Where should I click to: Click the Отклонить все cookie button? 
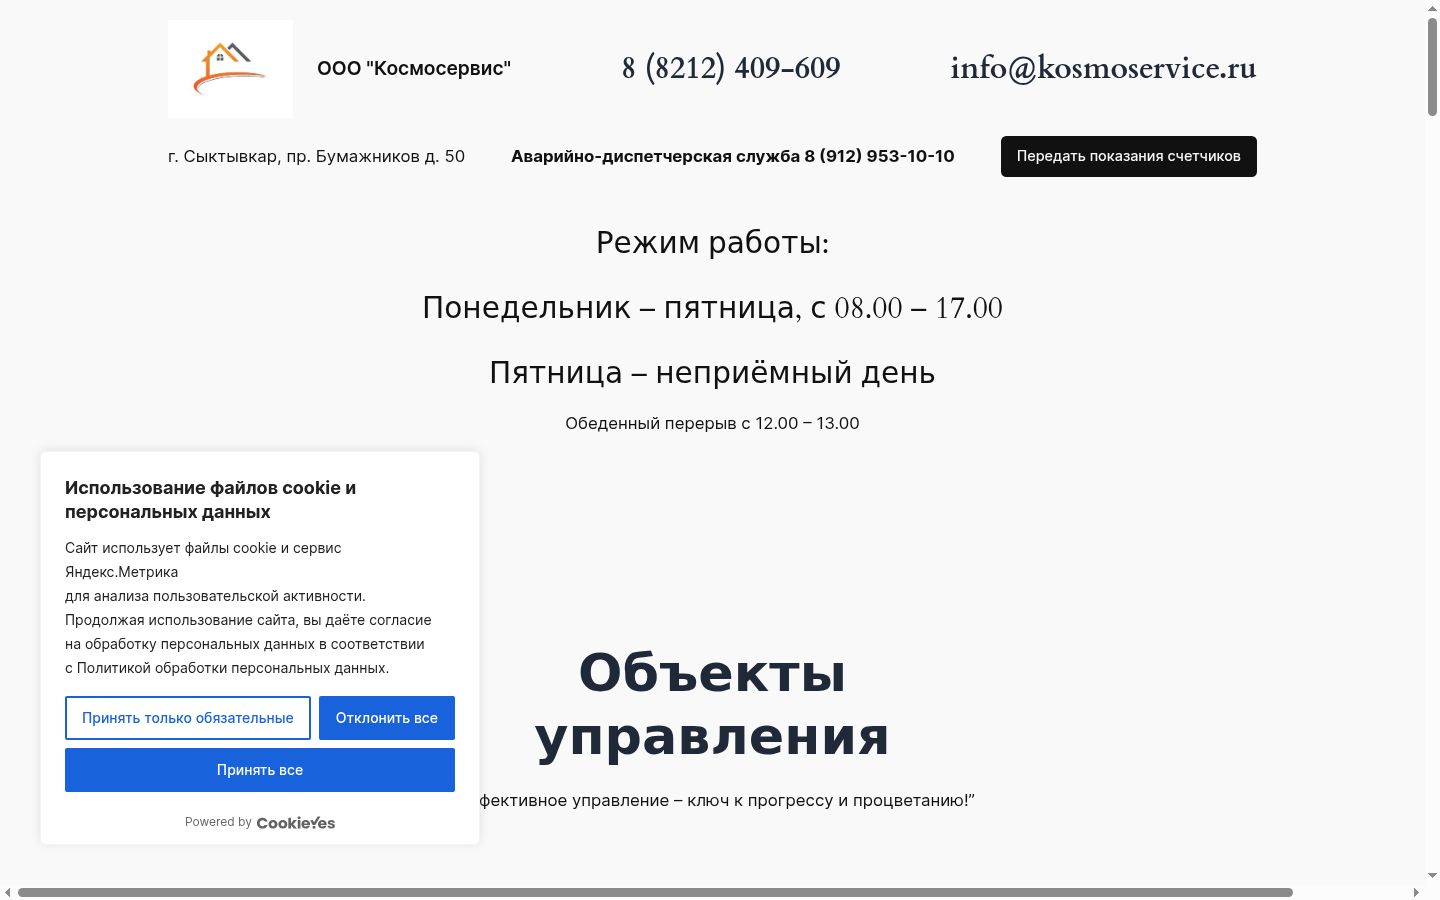pyautogui.click(x=387, y=718)
